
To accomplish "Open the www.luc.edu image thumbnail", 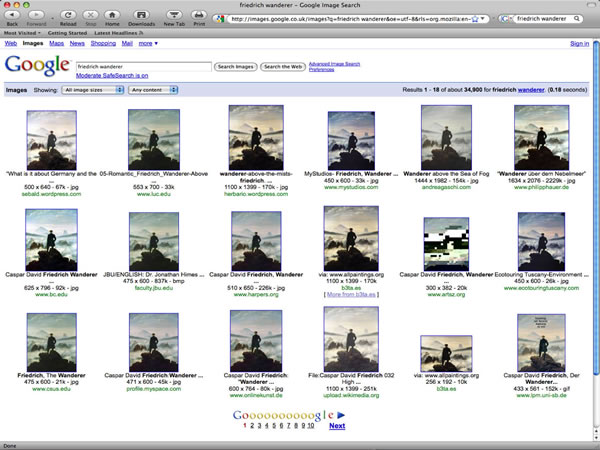I will coord(154,140).
